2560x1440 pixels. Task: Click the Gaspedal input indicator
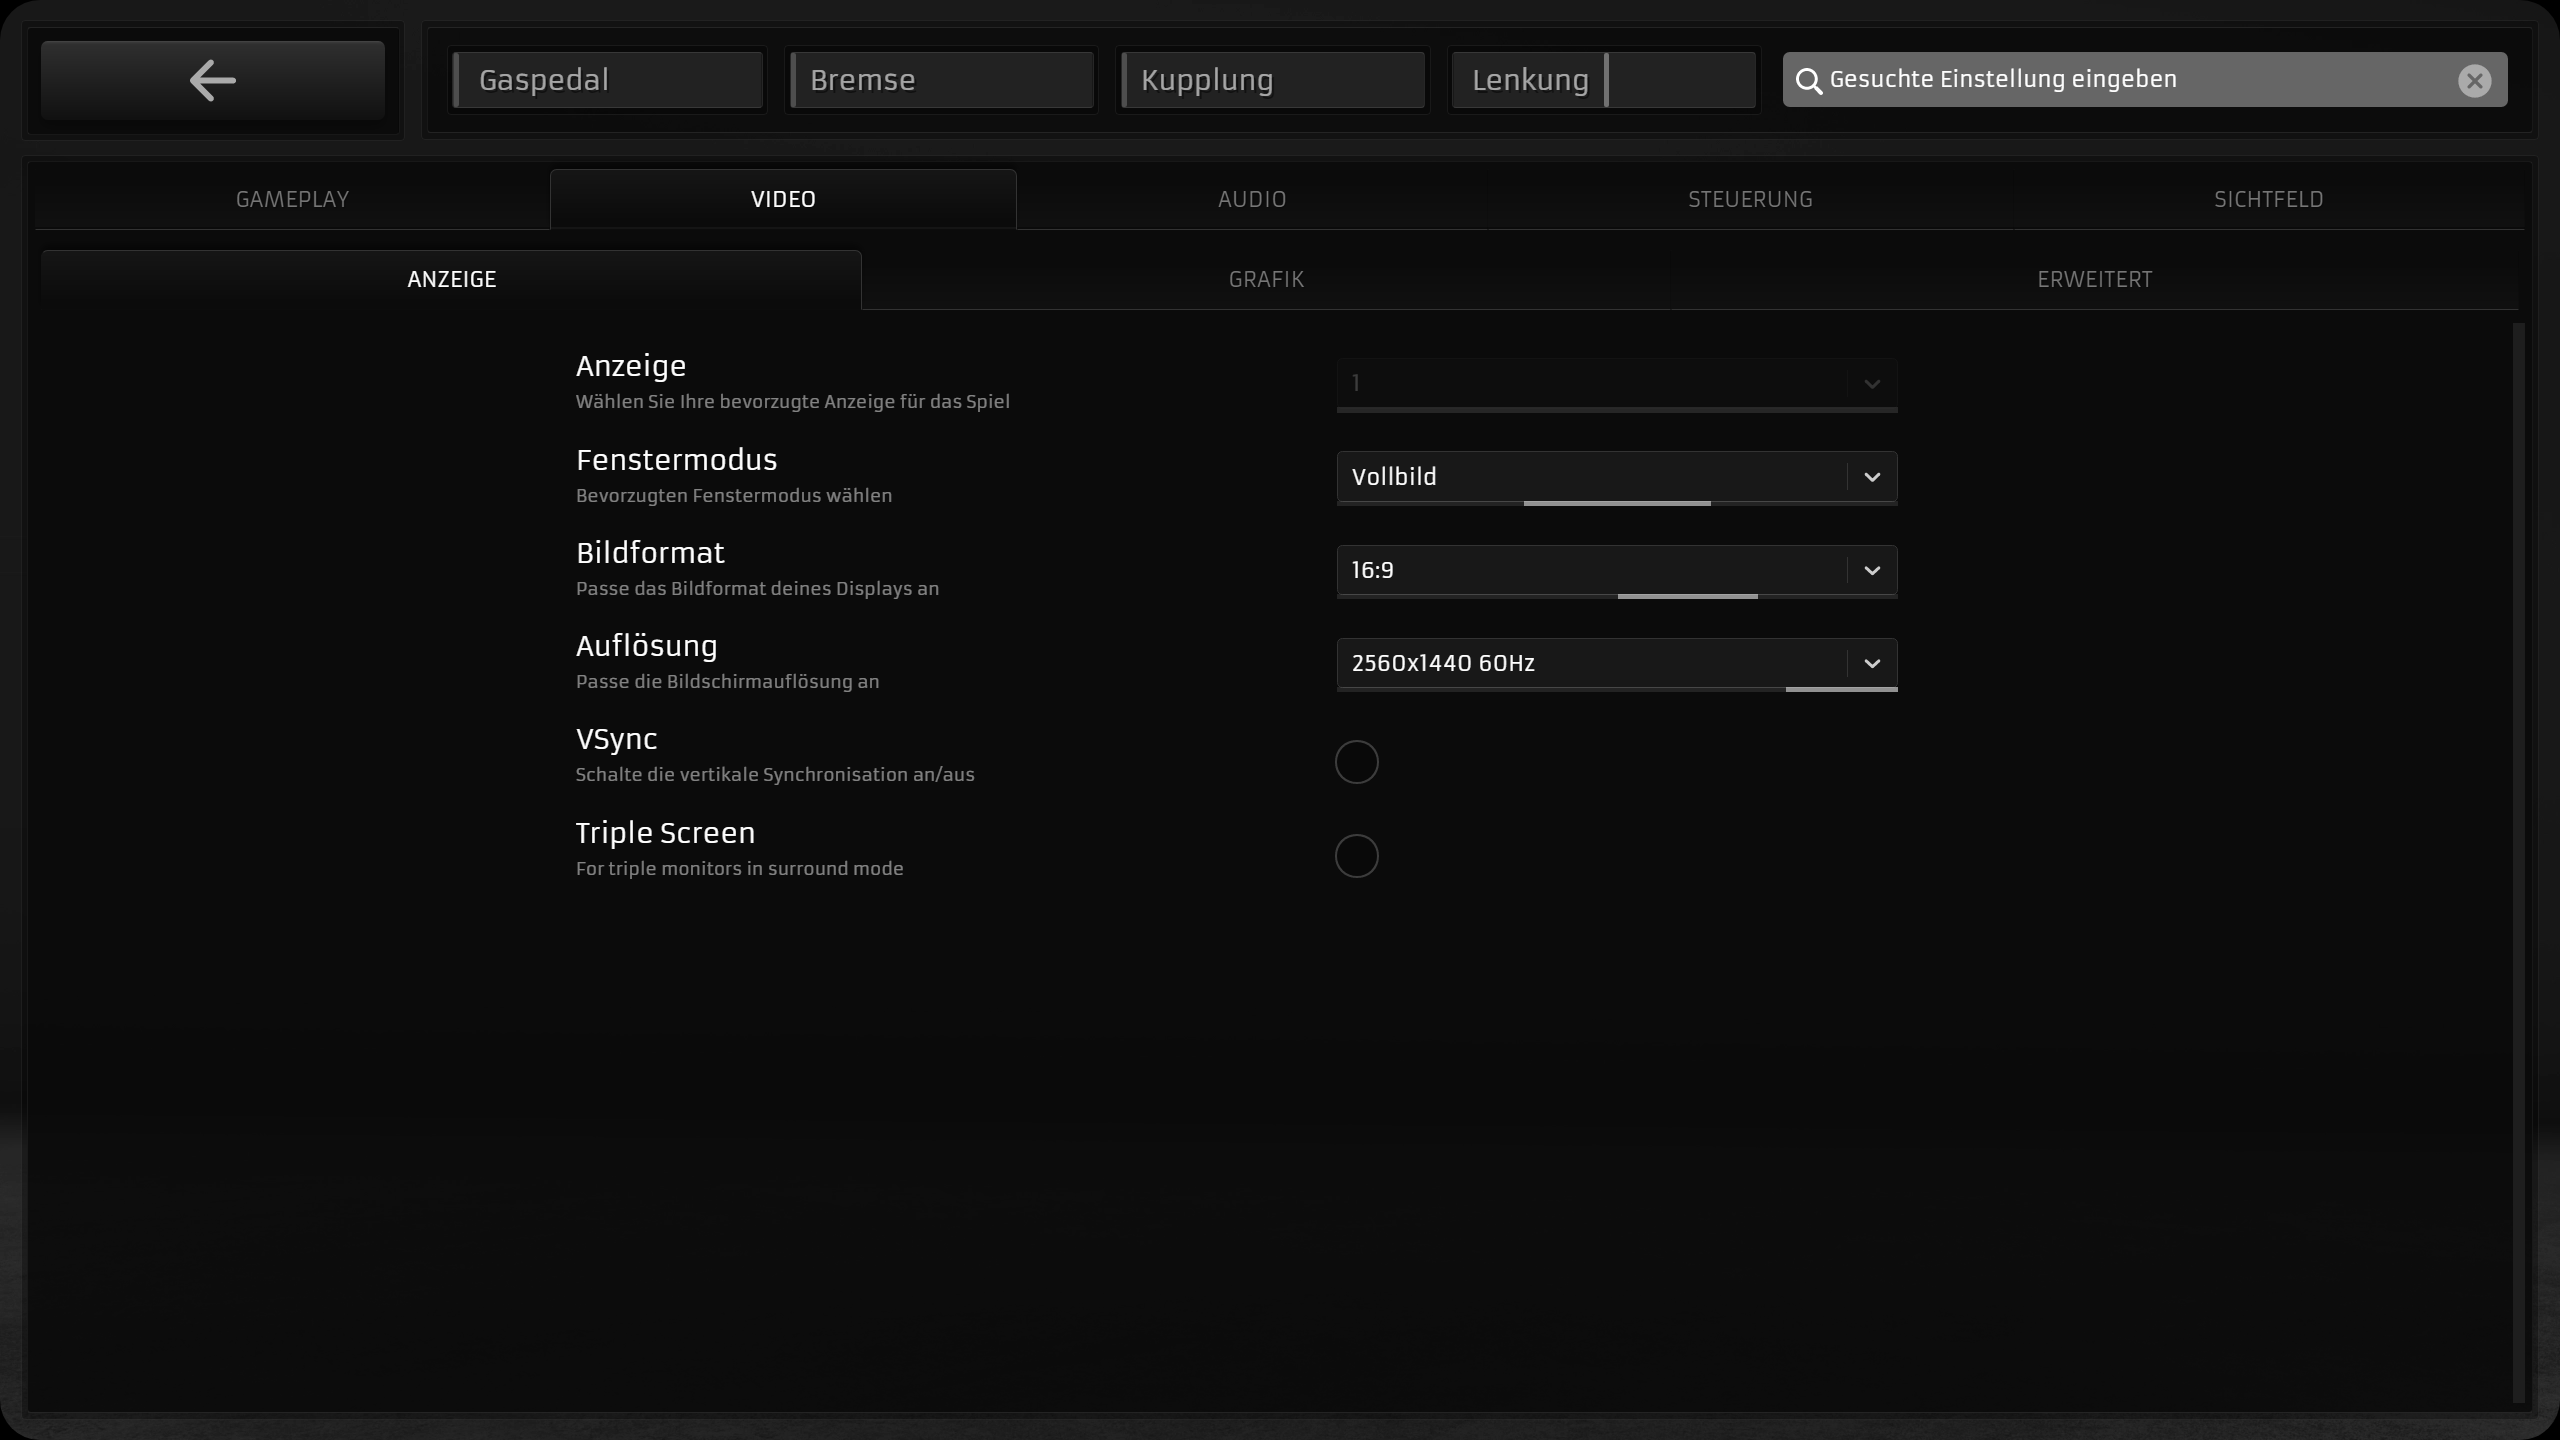point(608,80)
